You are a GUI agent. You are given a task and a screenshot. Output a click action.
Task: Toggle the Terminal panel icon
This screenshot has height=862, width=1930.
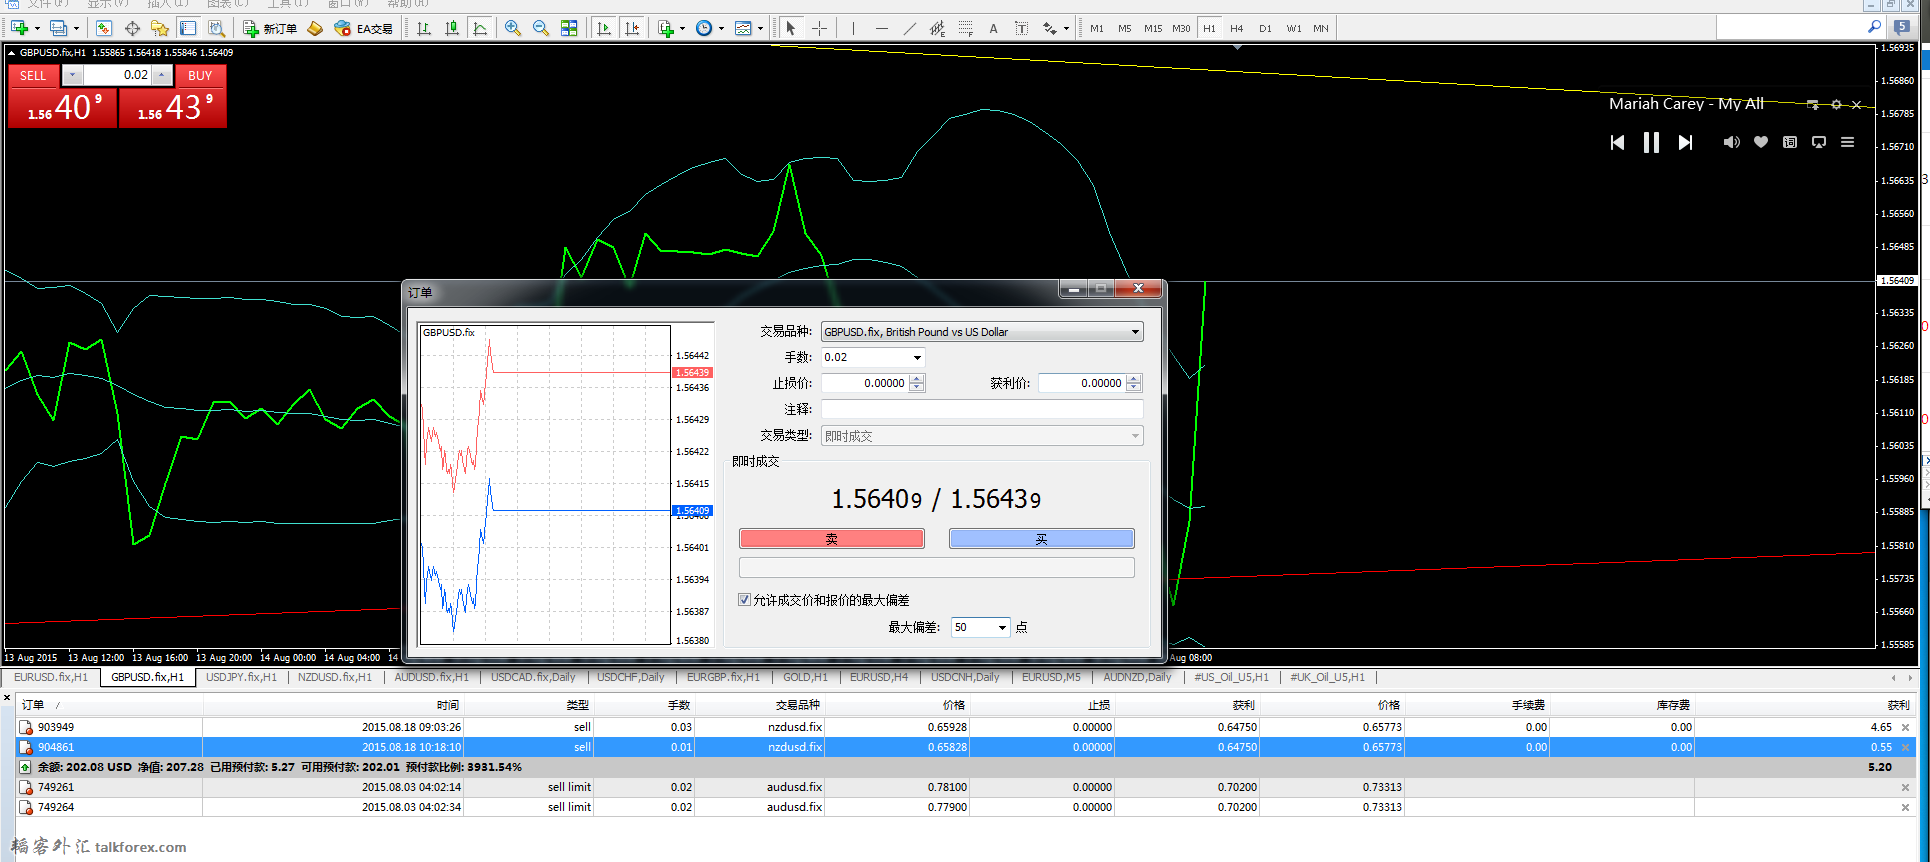(x=188, y=28)
